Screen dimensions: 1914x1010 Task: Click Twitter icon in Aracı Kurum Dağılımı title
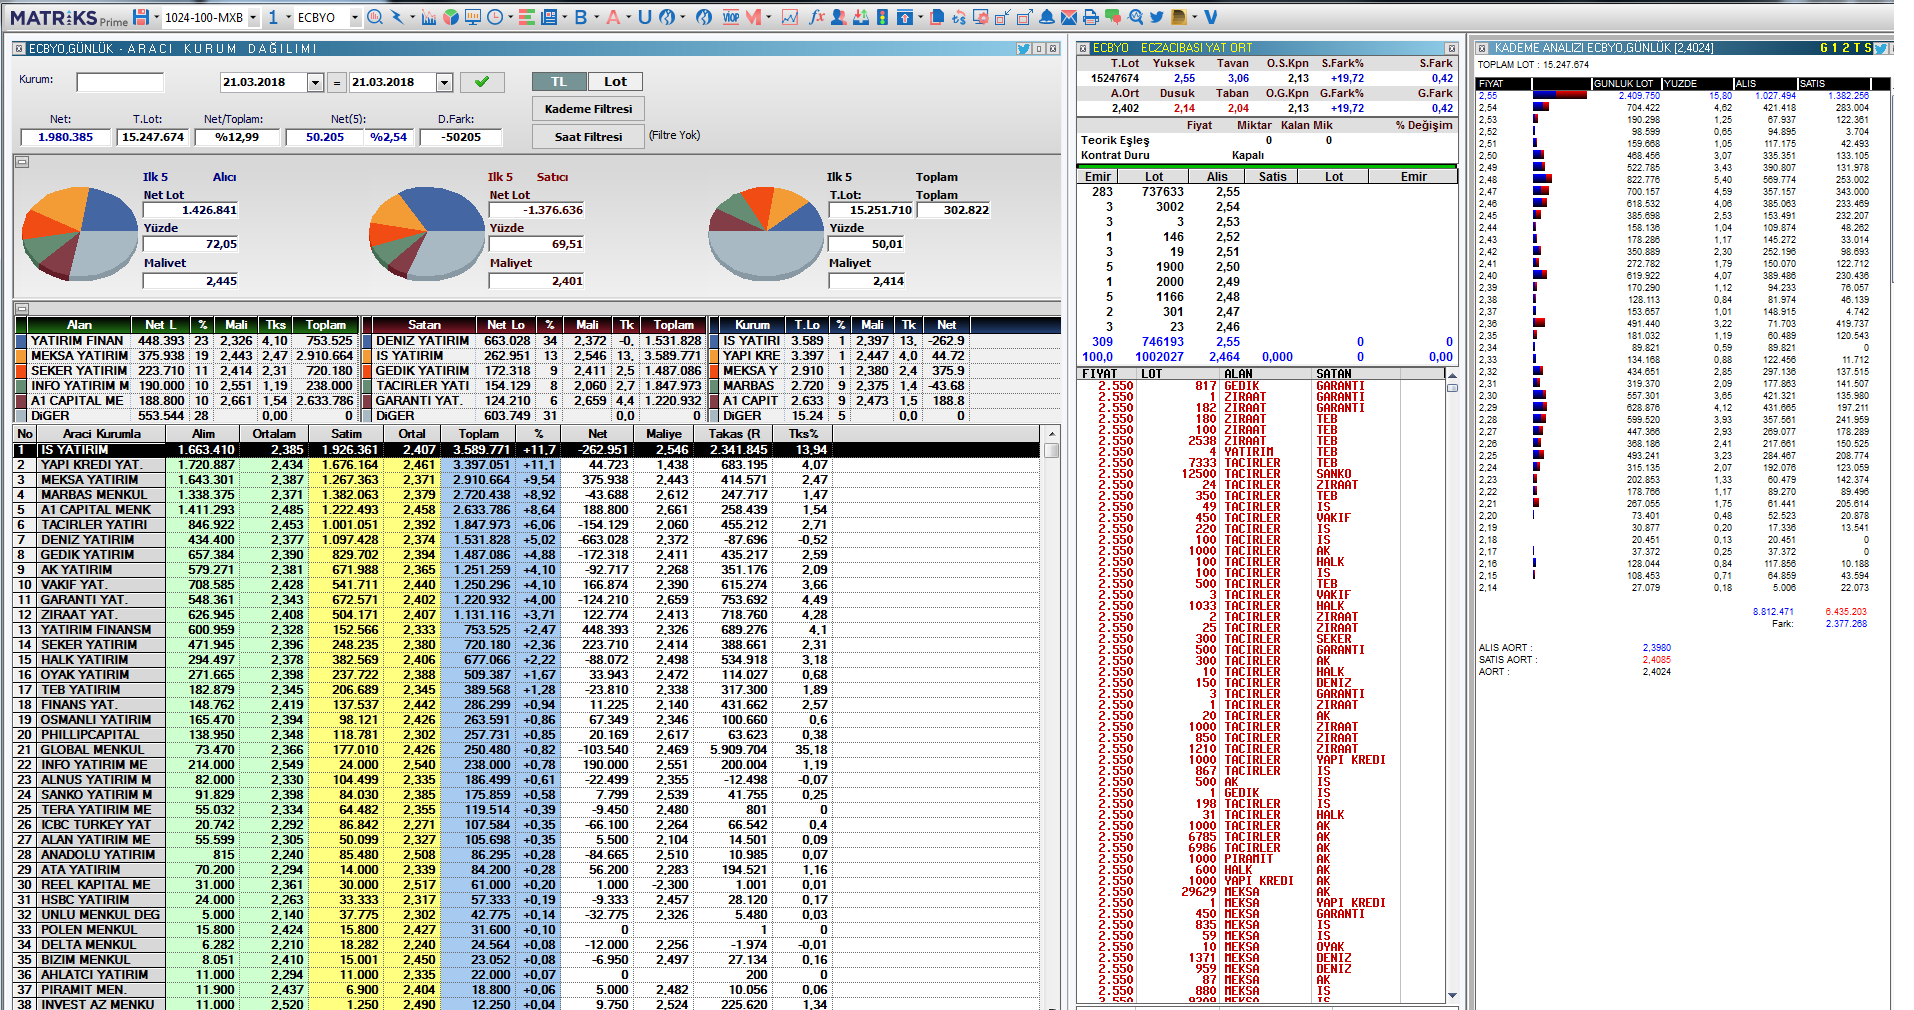tap(1023, 48)
